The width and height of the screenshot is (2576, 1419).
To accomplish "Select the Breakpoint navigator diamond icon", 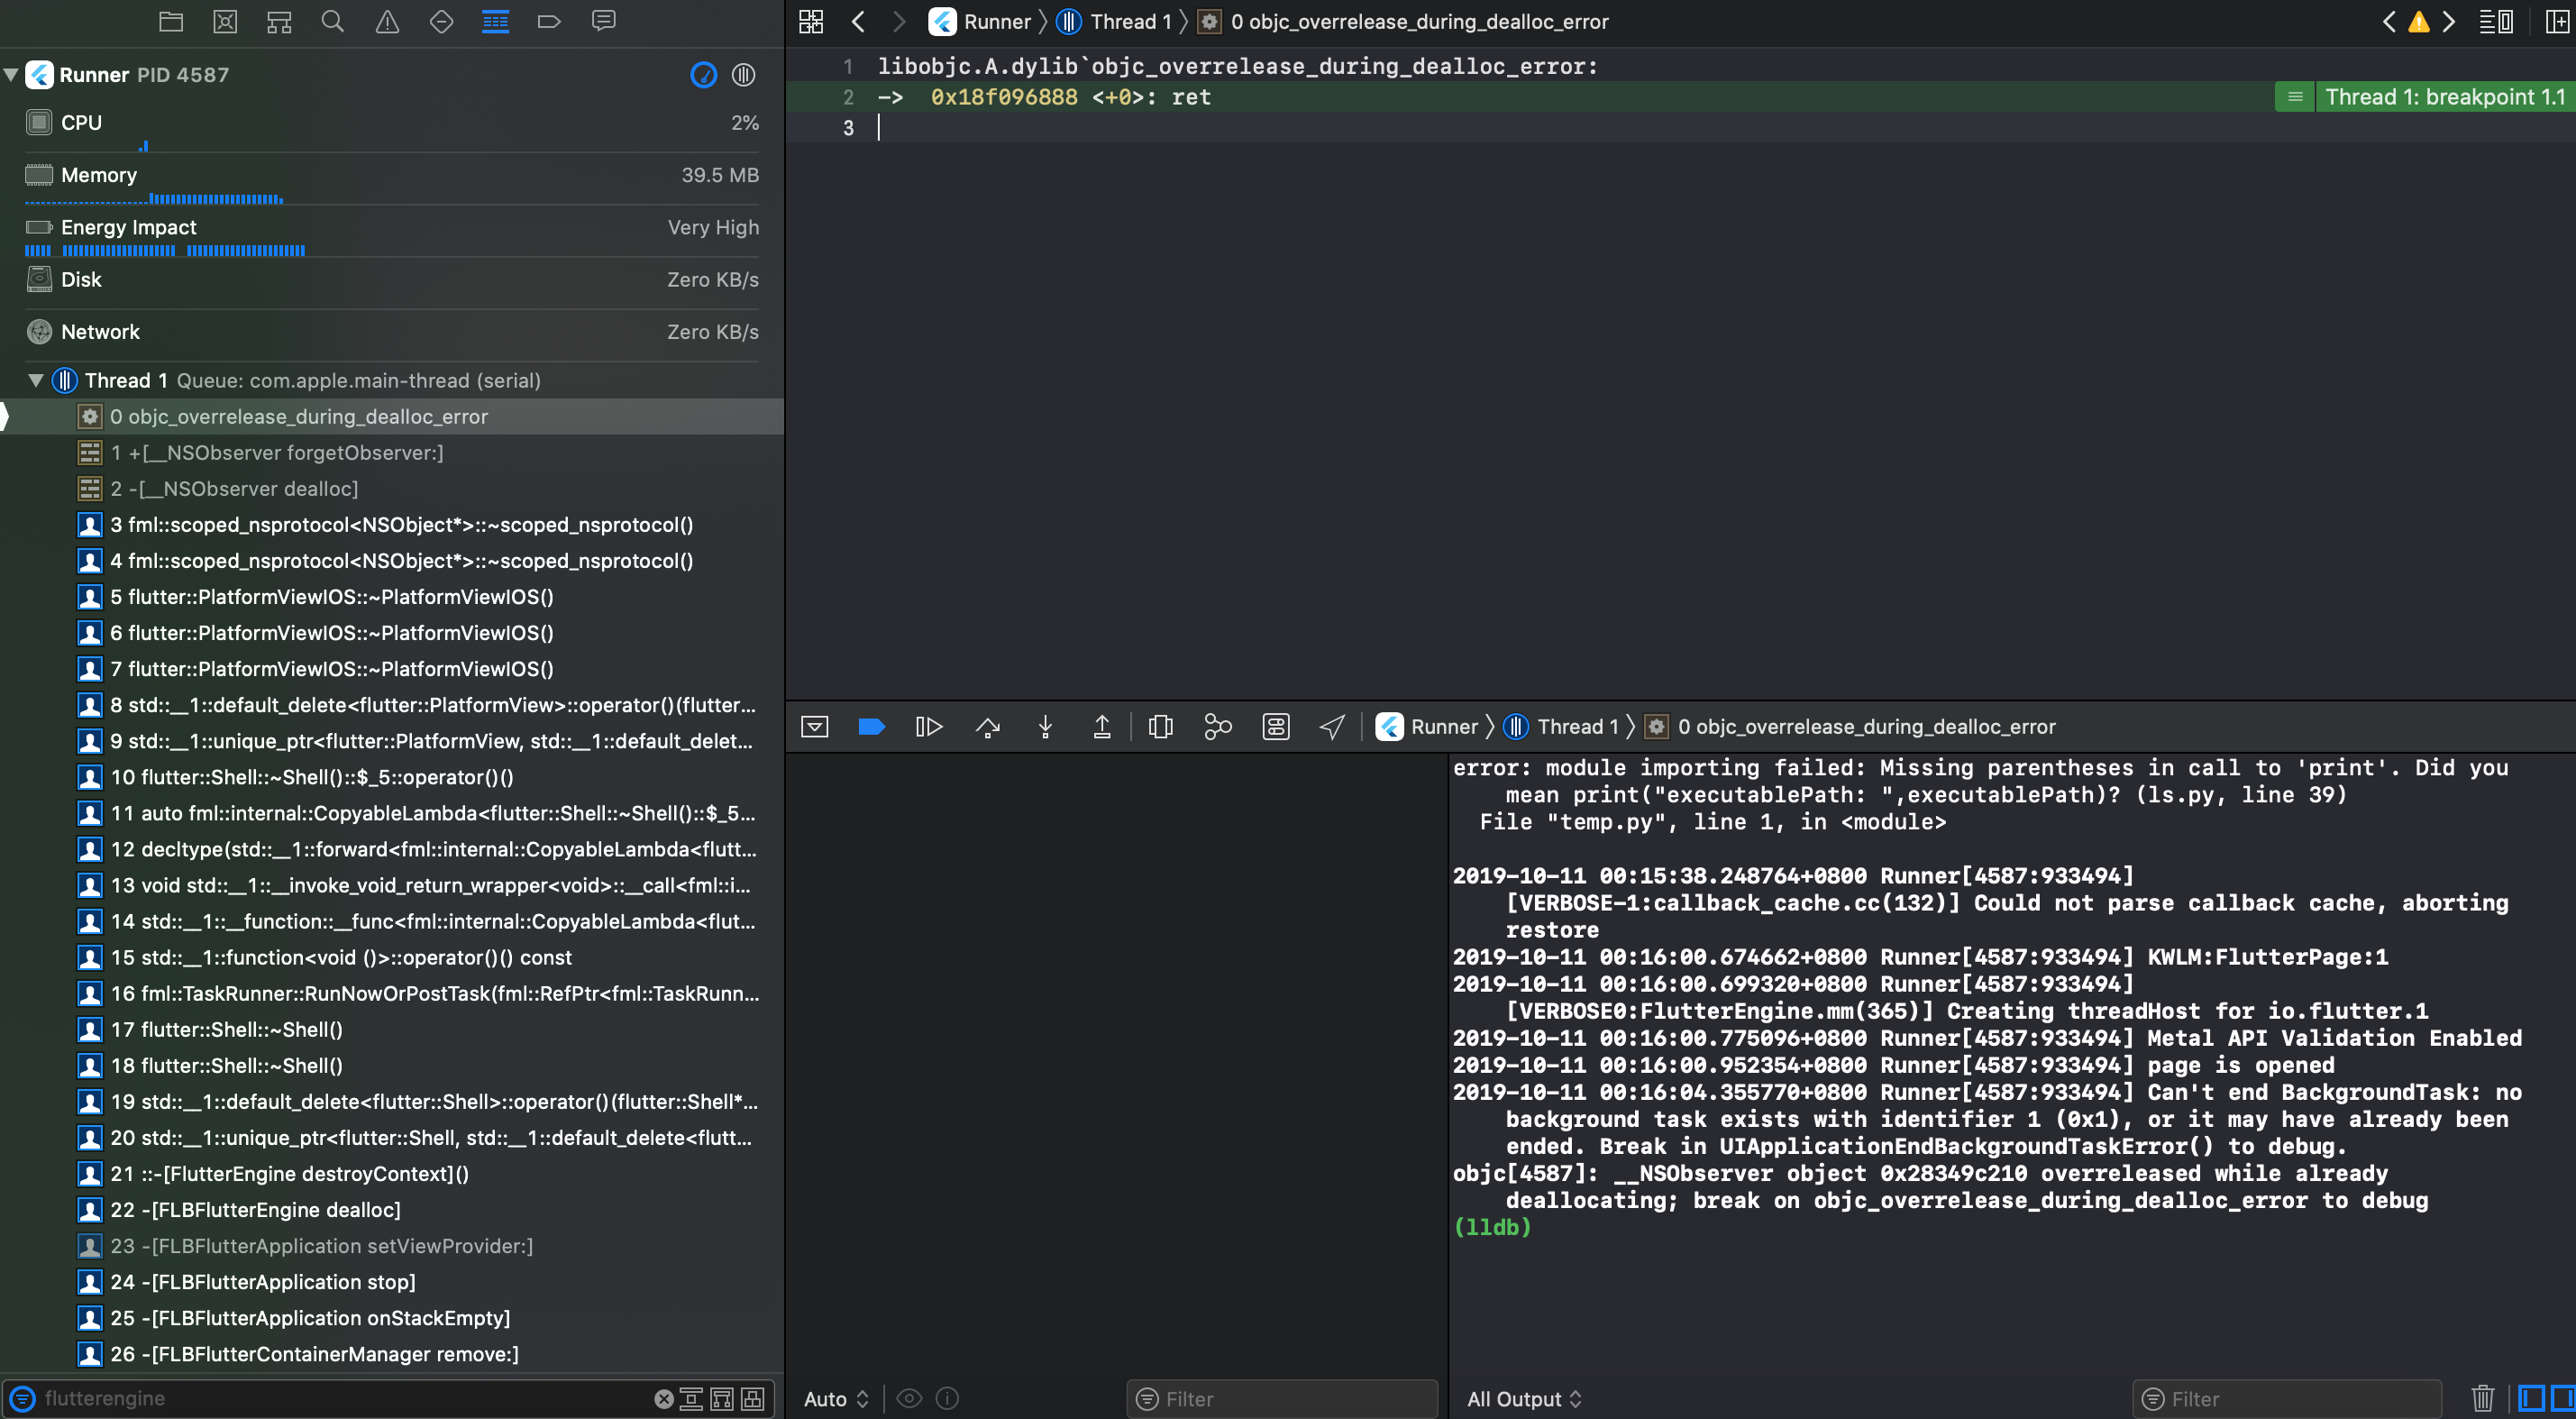I will click(441, 20).
